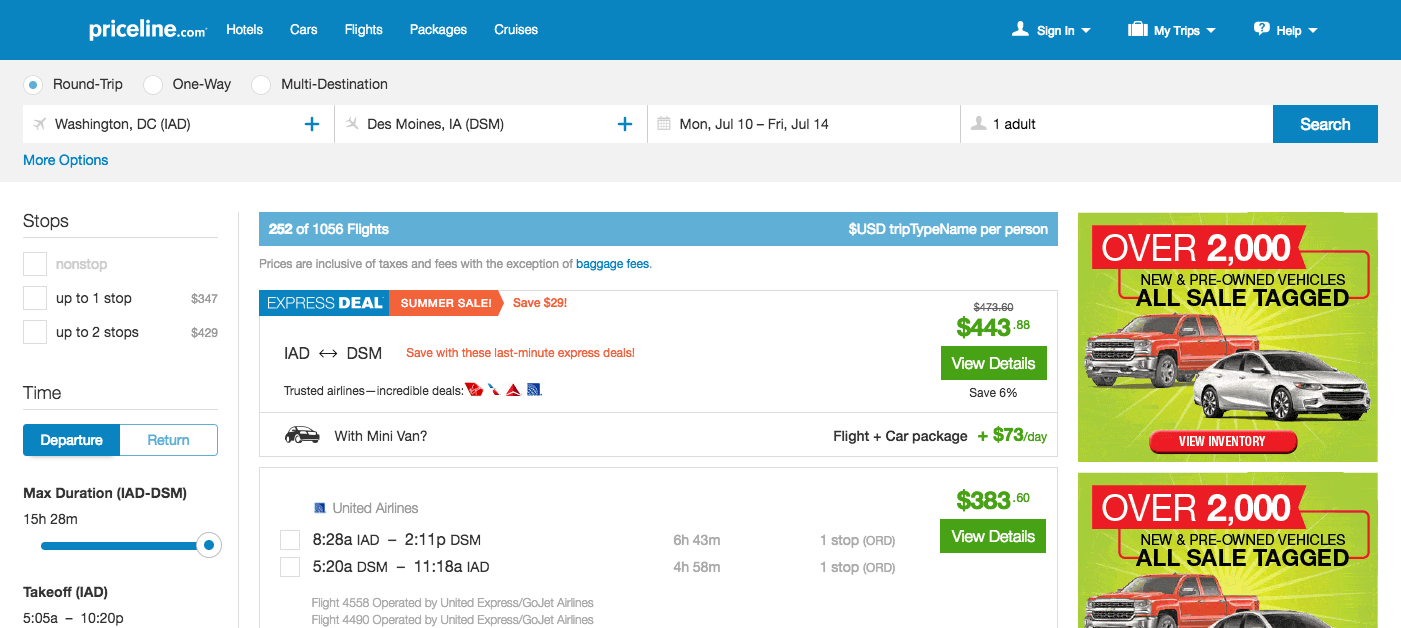Viewport: 1401px width, 628px height.
Task: Click the "With Mini Van?" text
Action: pyautogui.click(x=381, y=436)
